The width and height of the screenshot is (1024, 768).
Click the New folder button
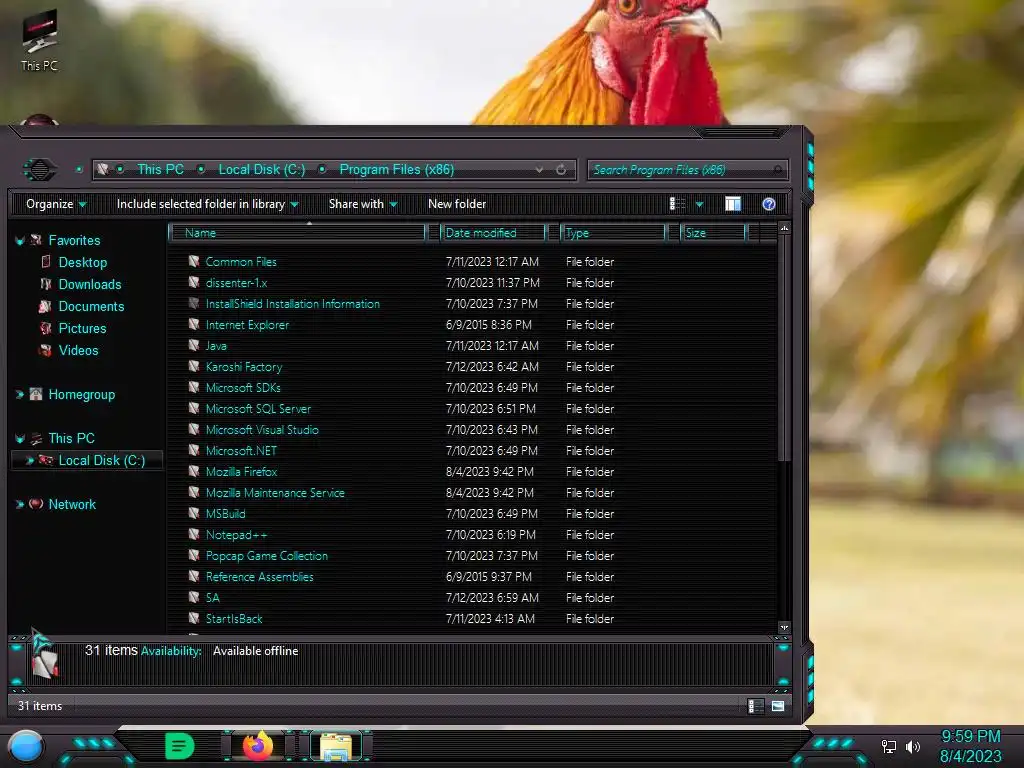pos(457,204)
